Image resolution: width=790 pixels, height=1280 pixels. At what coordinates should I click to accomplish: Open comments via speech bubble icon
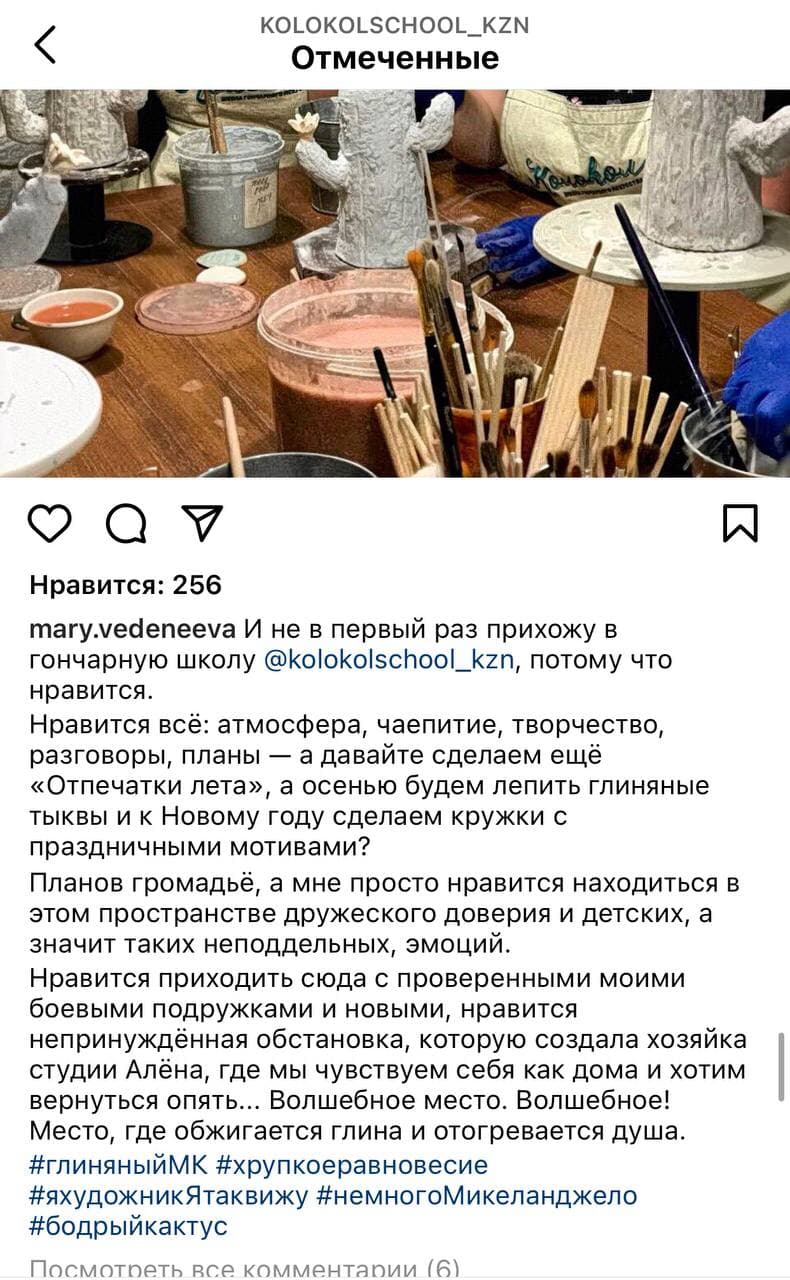(x=126, y=523)
